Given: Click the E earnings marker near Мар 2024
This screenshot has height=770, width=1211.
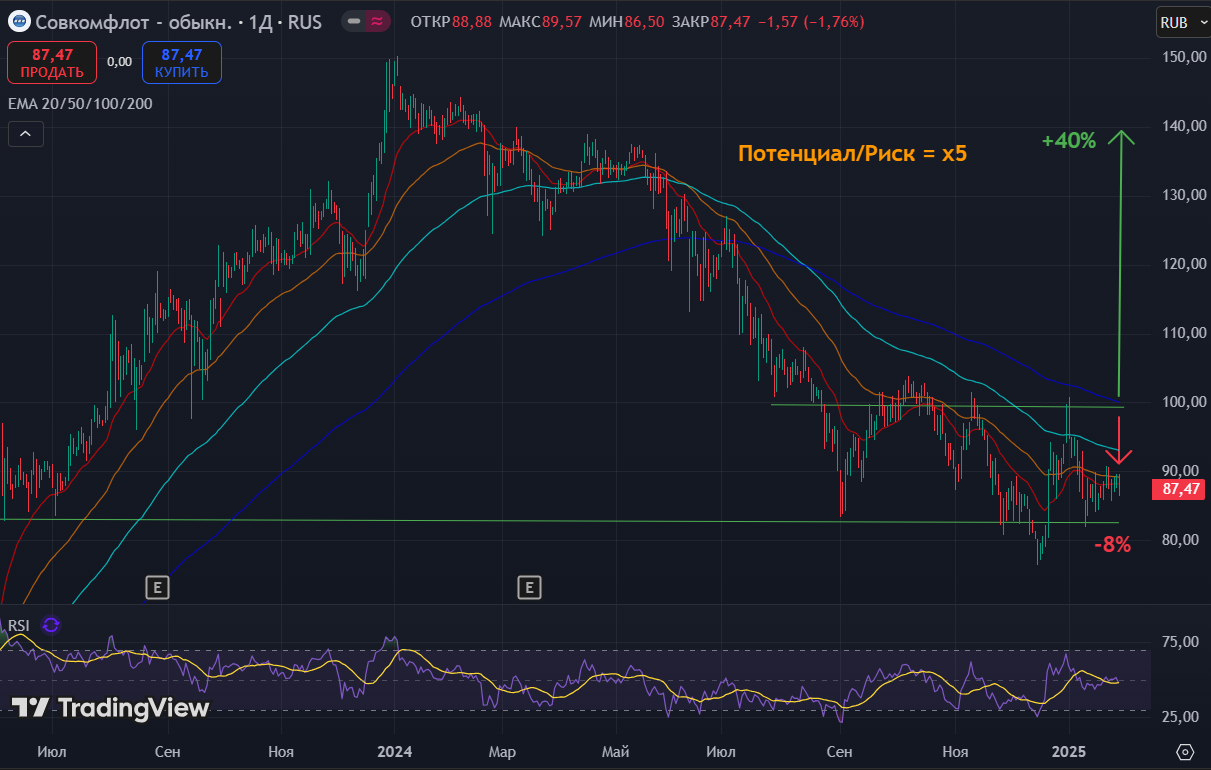Looking at the screenshot, I should click(x=529, y=587).
